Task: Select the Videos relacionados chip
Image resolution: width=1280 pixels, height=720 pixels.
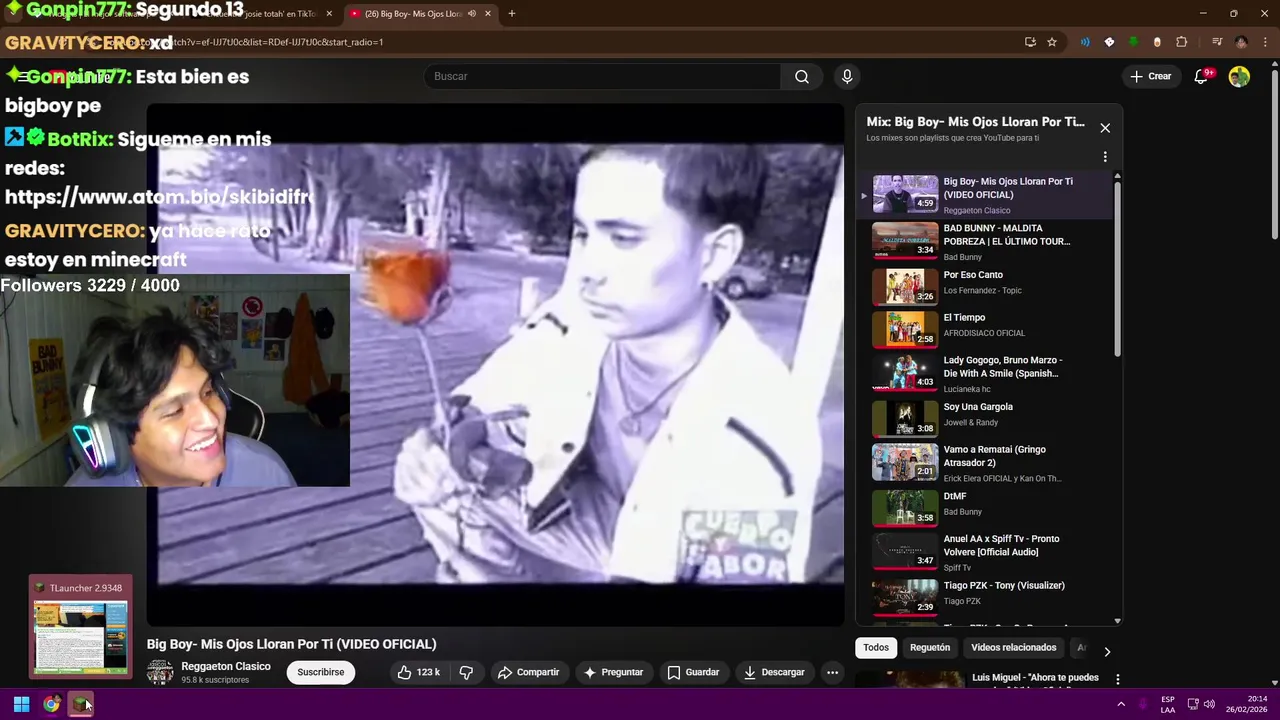Action: [1013, 648]
